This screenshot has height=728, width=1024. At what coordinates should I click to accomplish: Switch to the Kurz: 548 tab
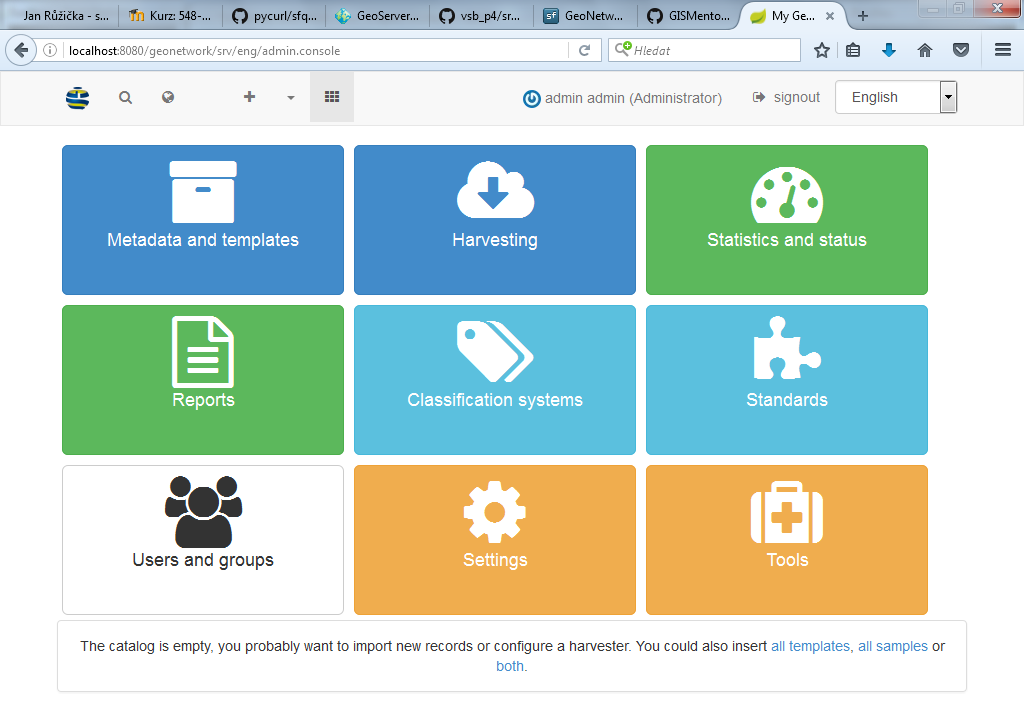[x=170, y=16]
